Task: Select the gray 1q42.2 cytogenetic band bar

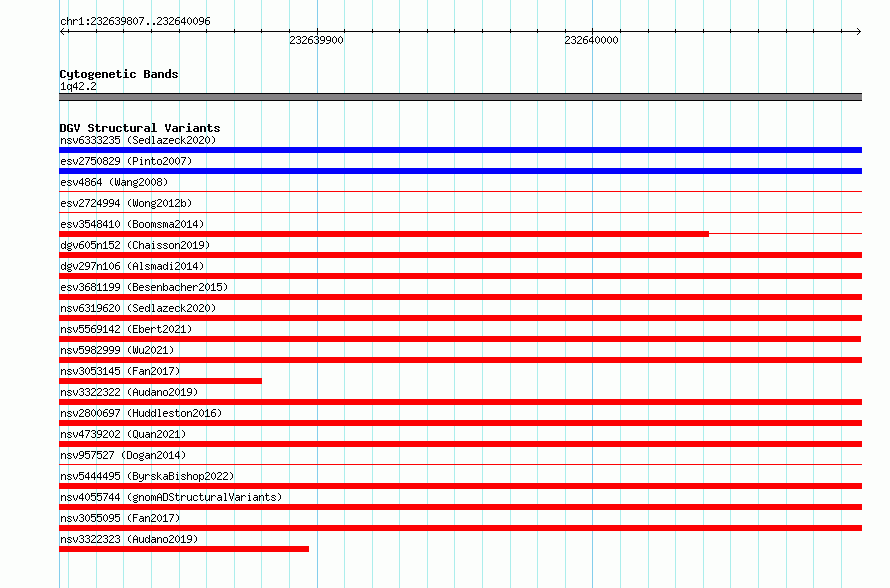Action: (x=460, y=97)
